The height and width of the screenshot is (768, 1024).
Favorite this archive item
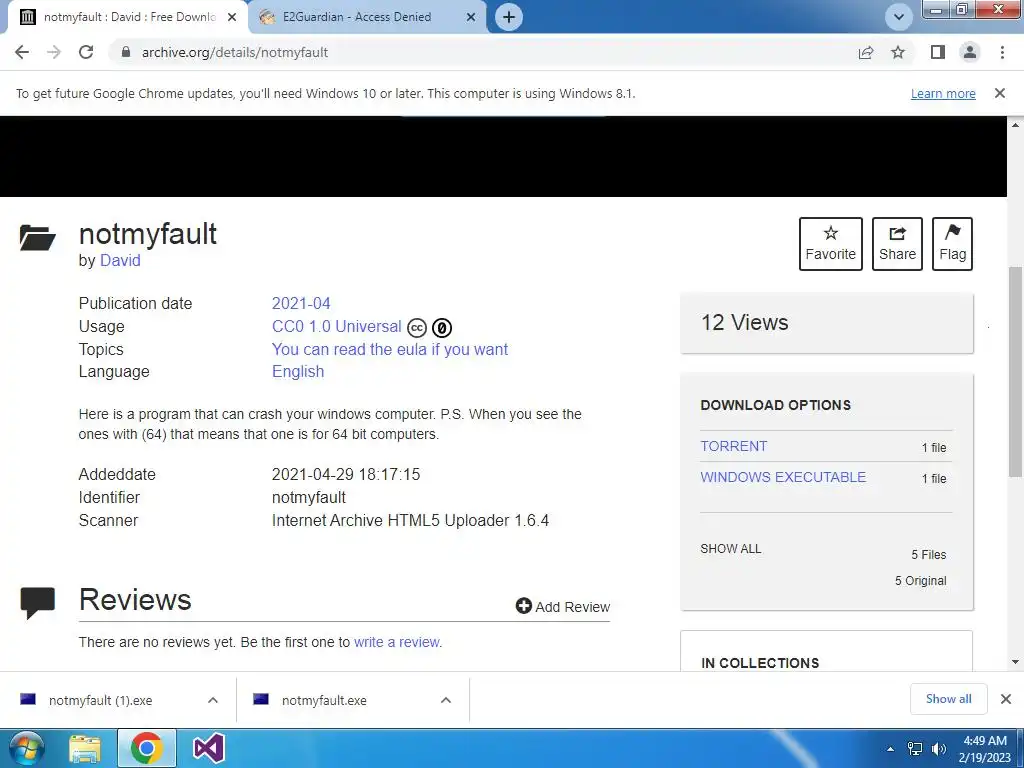pos(831,244)
